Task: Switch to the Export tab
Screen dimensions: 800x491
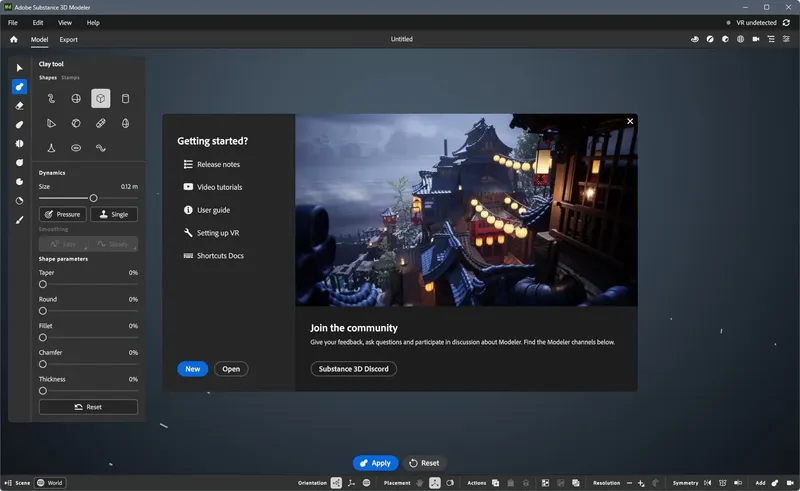Action: pos(68,39)
